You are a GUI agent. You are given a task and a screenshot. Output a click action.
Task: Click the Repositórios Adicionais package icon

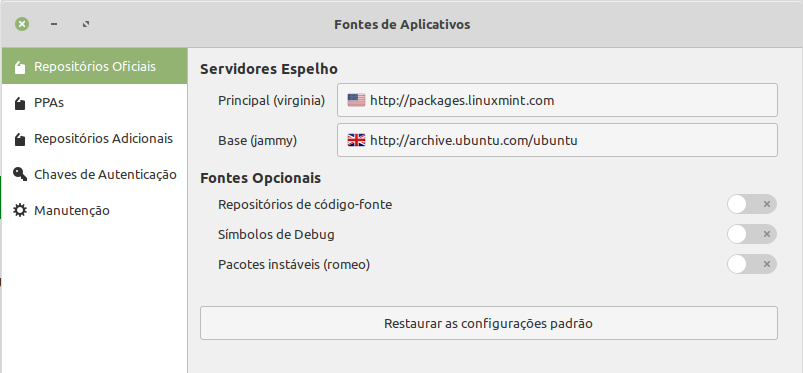[20, 139]
